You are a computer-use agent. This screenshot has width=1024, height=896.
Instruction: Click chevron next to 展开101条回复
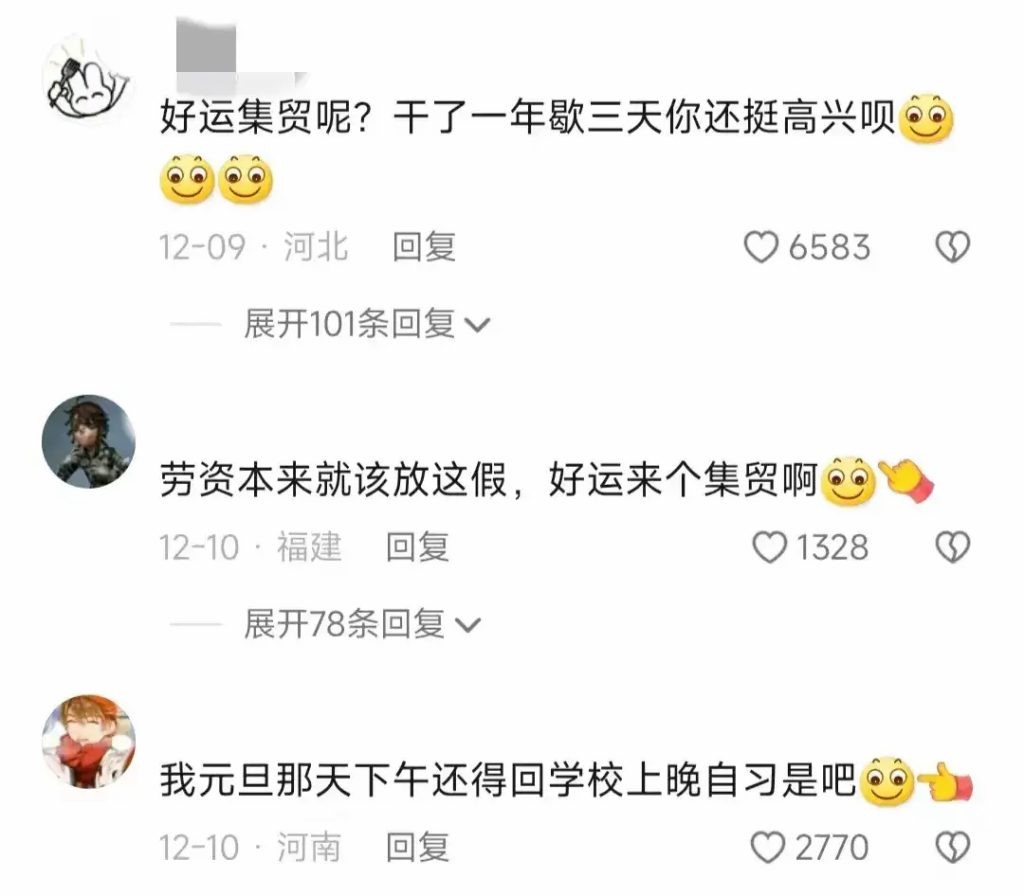(477, 325)
